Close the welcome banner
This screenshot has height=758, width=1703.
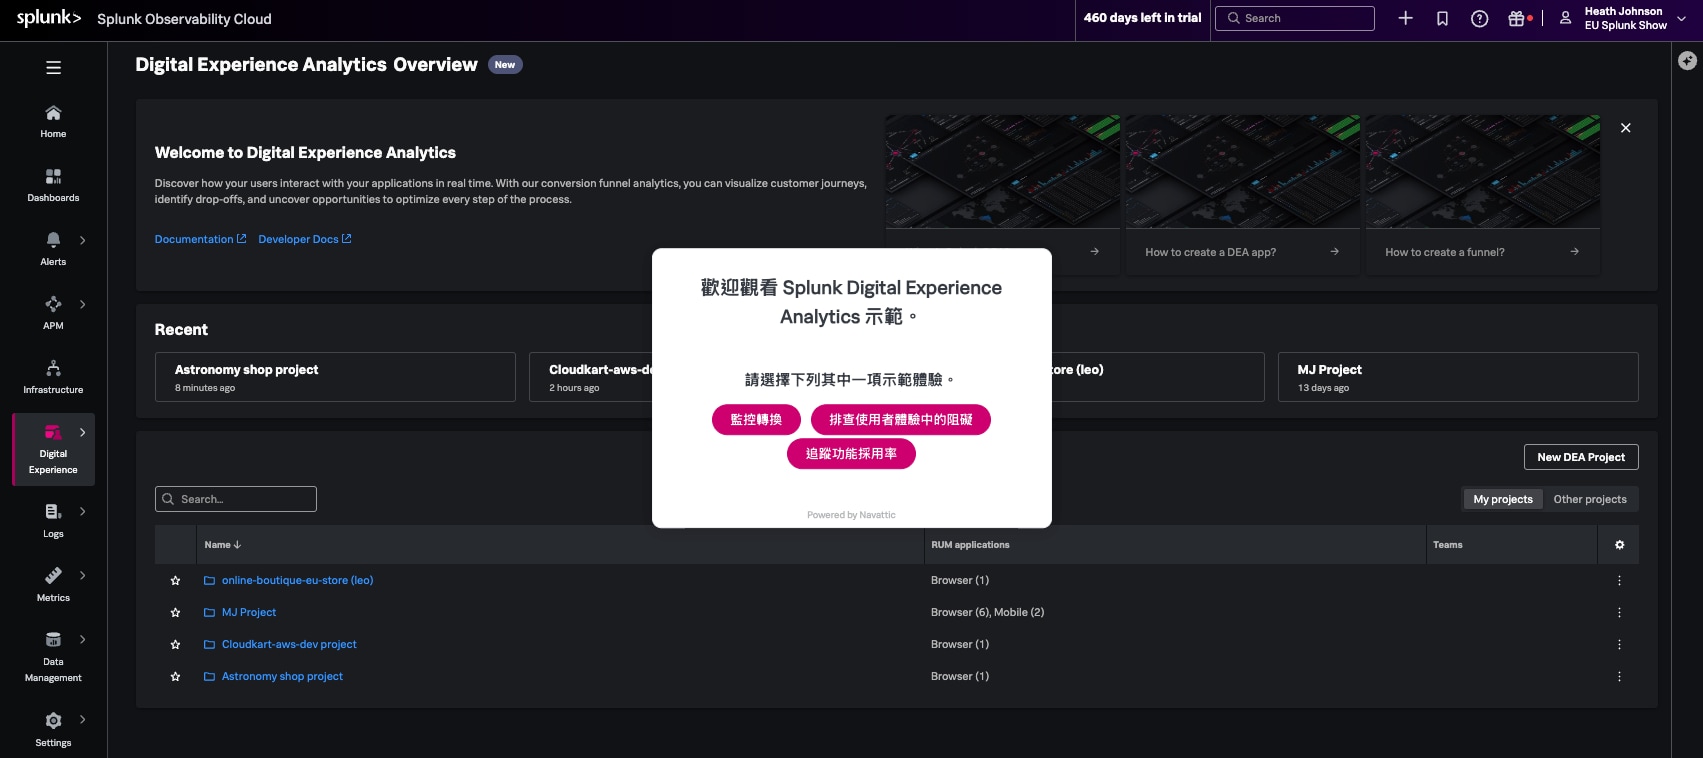click(1626, 128)
